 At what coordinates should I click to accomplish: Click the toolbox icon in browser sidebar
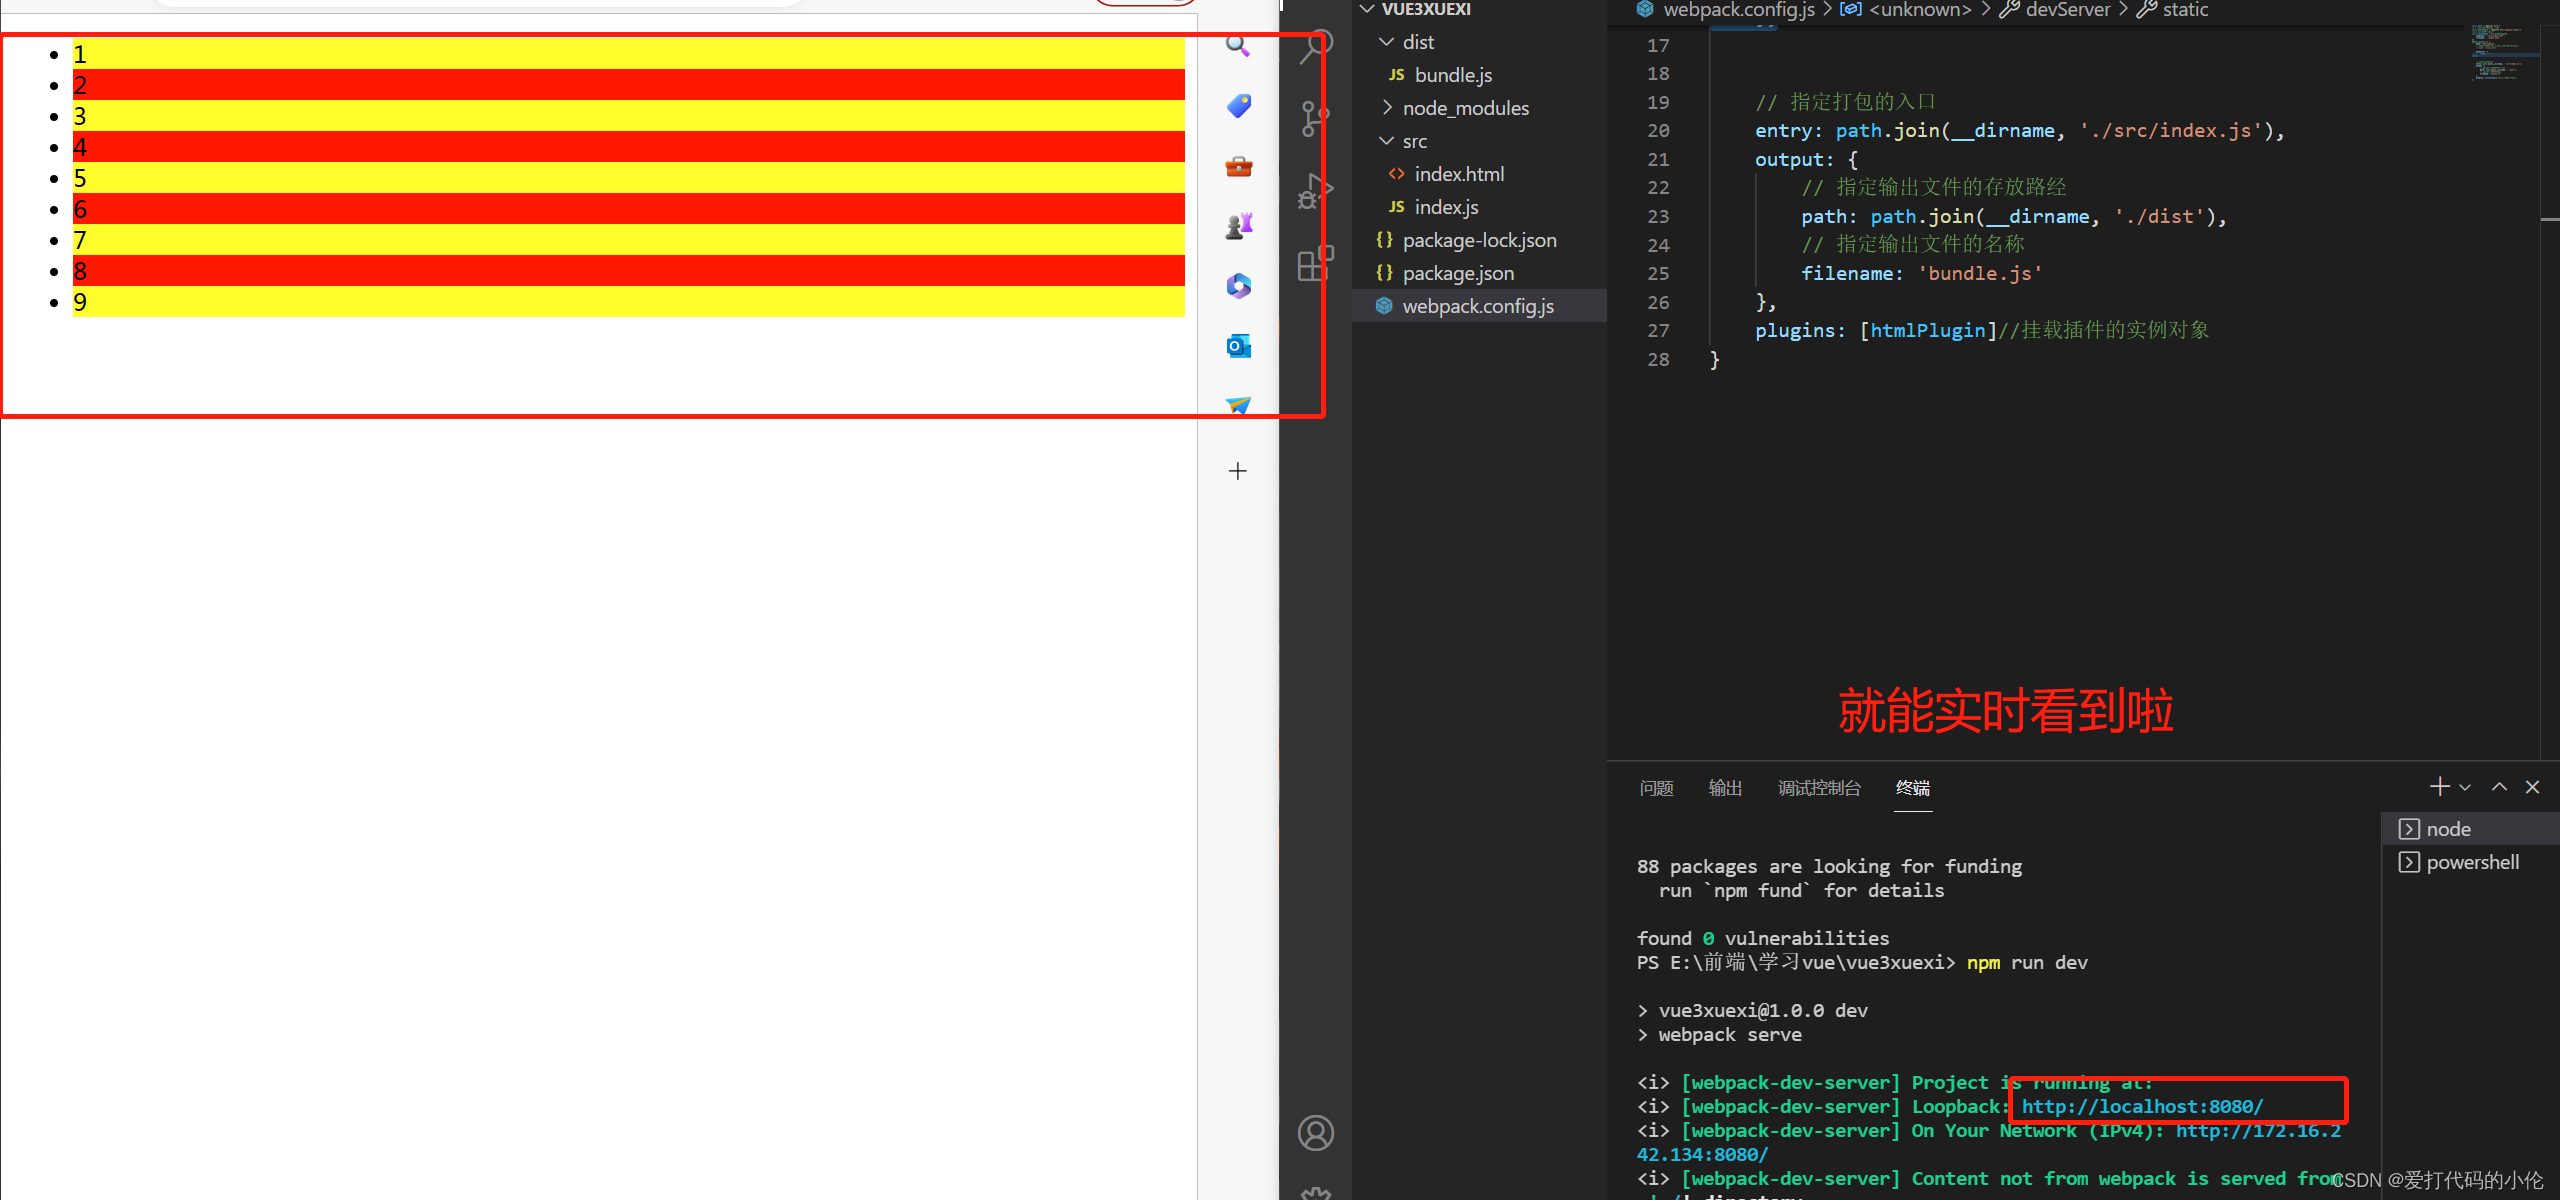(1238, 166)
